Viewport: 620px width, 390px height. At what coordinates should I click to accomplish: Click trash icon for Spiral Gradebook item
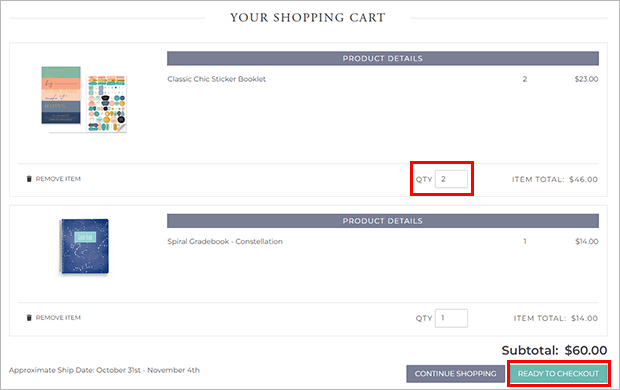[29, 318]
